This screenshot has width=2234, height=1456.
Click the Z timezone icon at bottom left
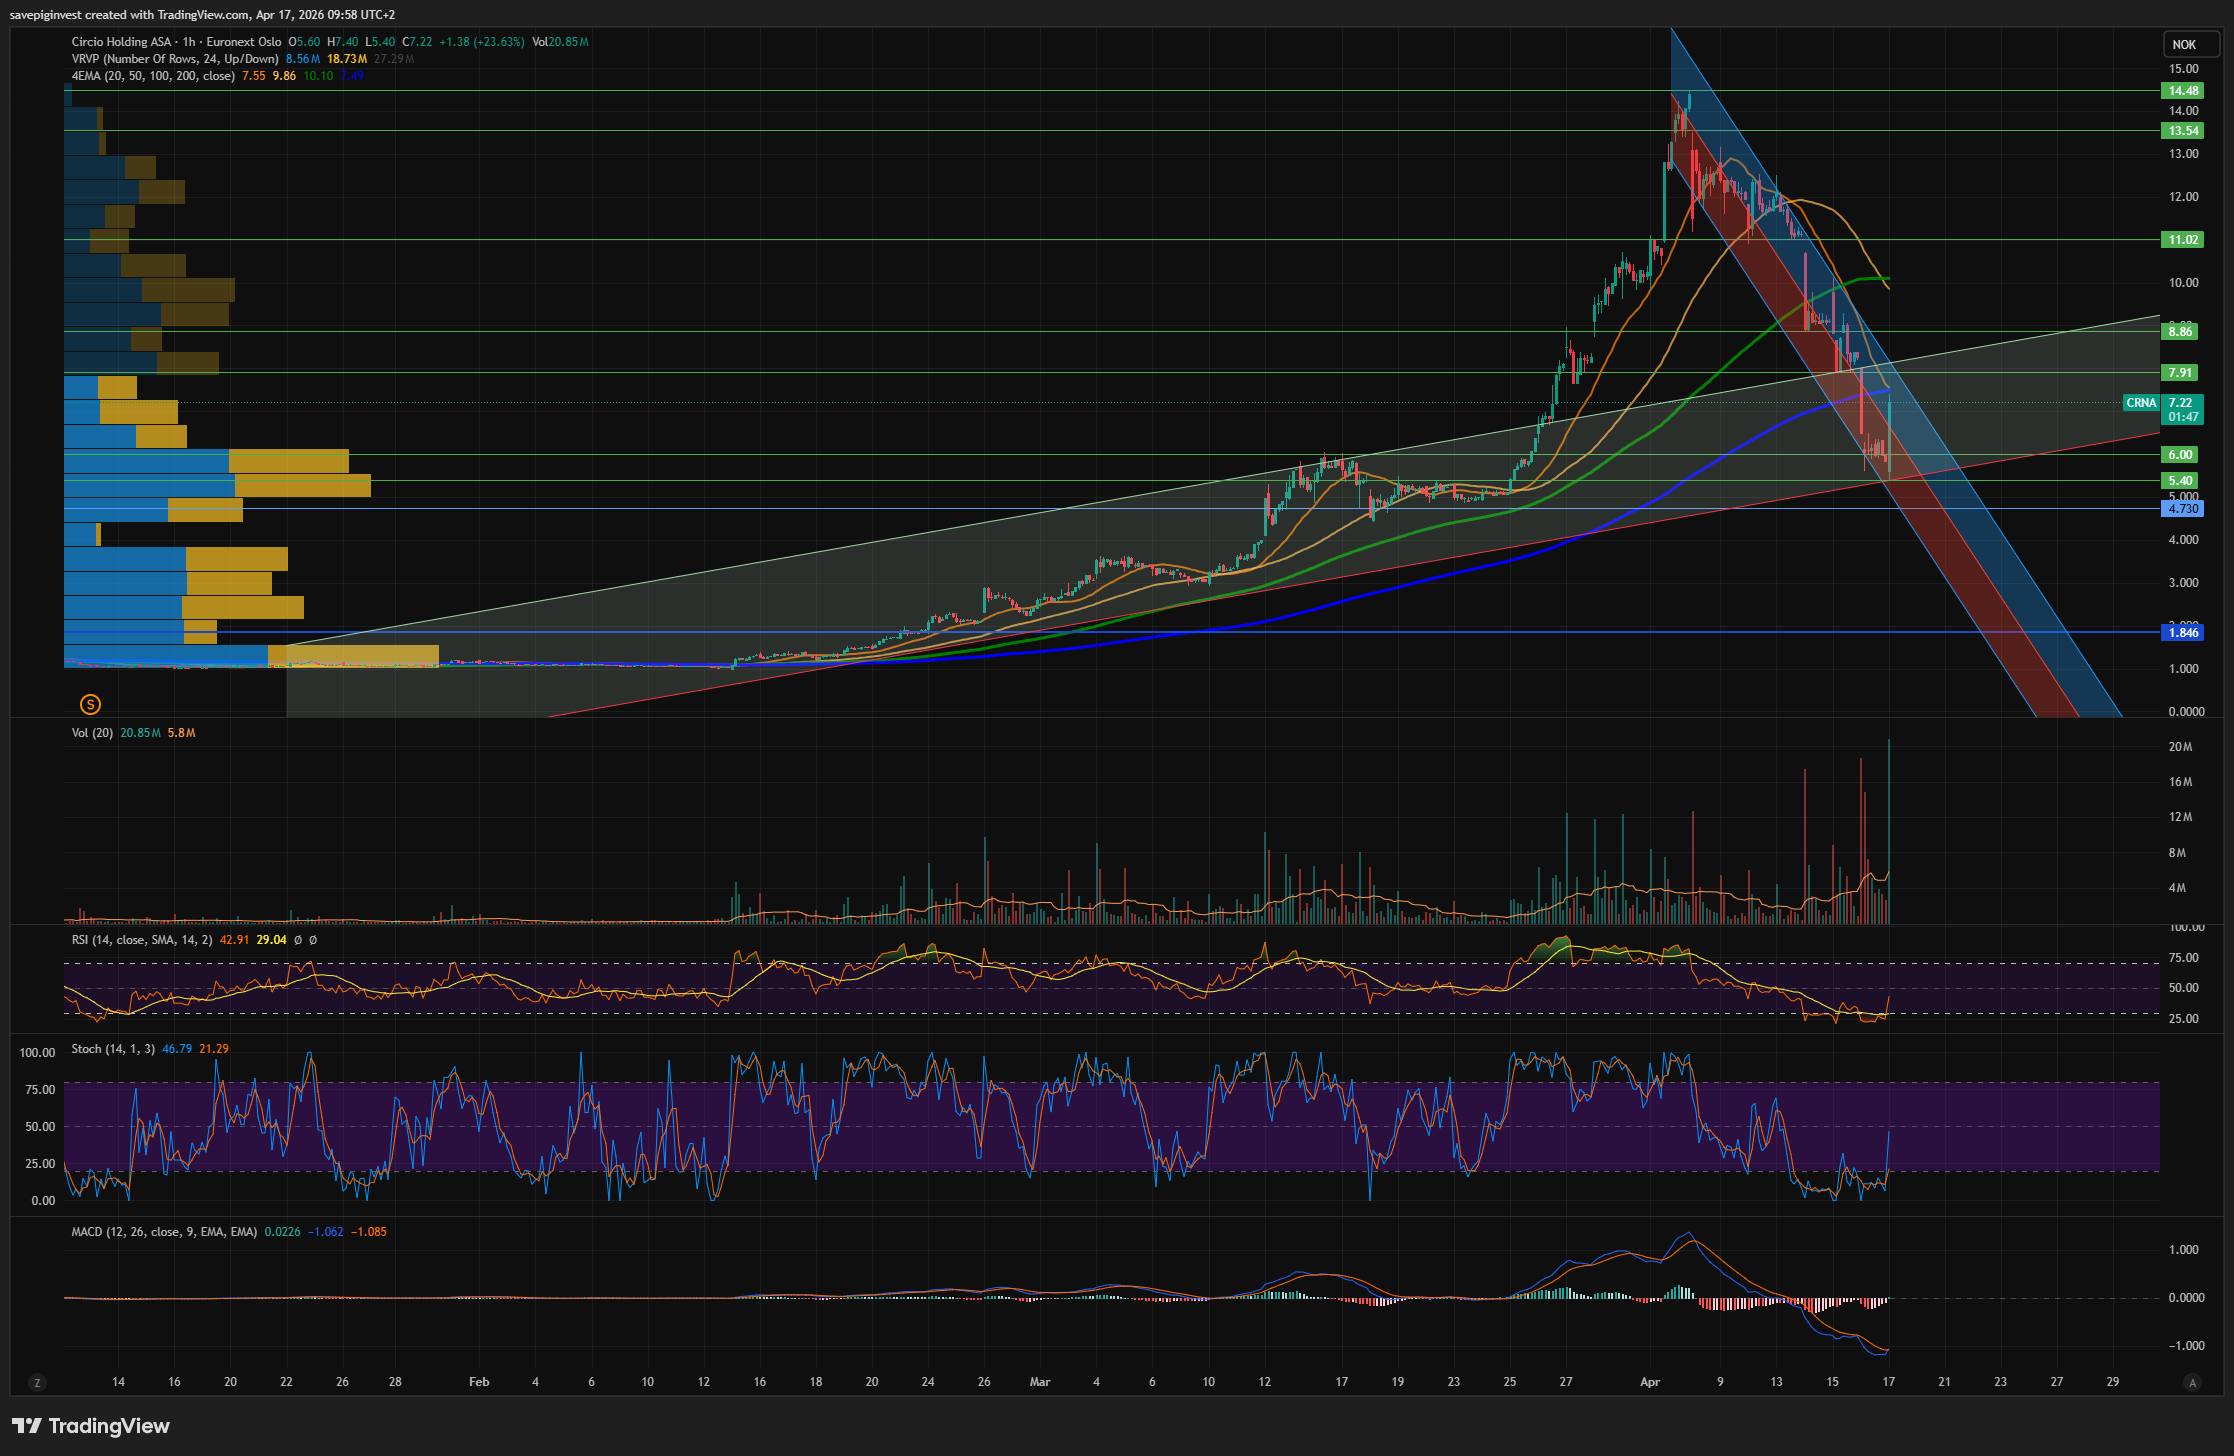[38, 1383]
